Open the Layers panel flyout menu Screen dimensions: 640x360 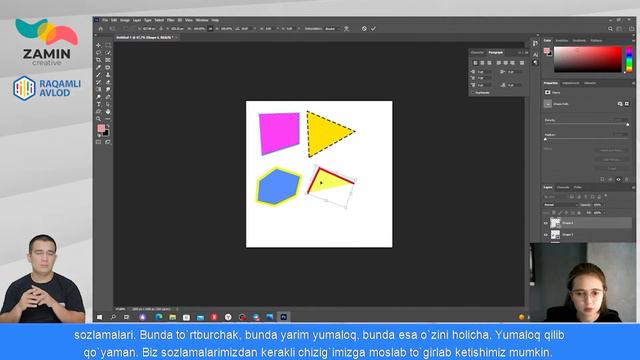tap(633, 187)
